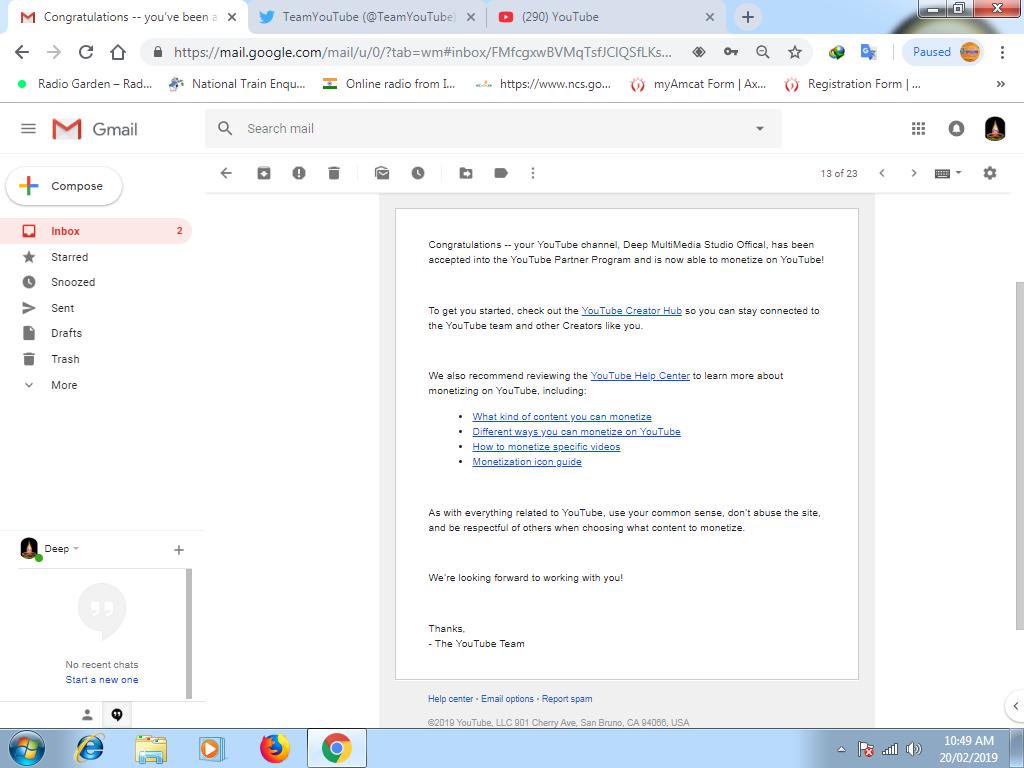Bookmark this page with the star
The width and height of the screenshot is (1024, 768).
click(795, 52)
